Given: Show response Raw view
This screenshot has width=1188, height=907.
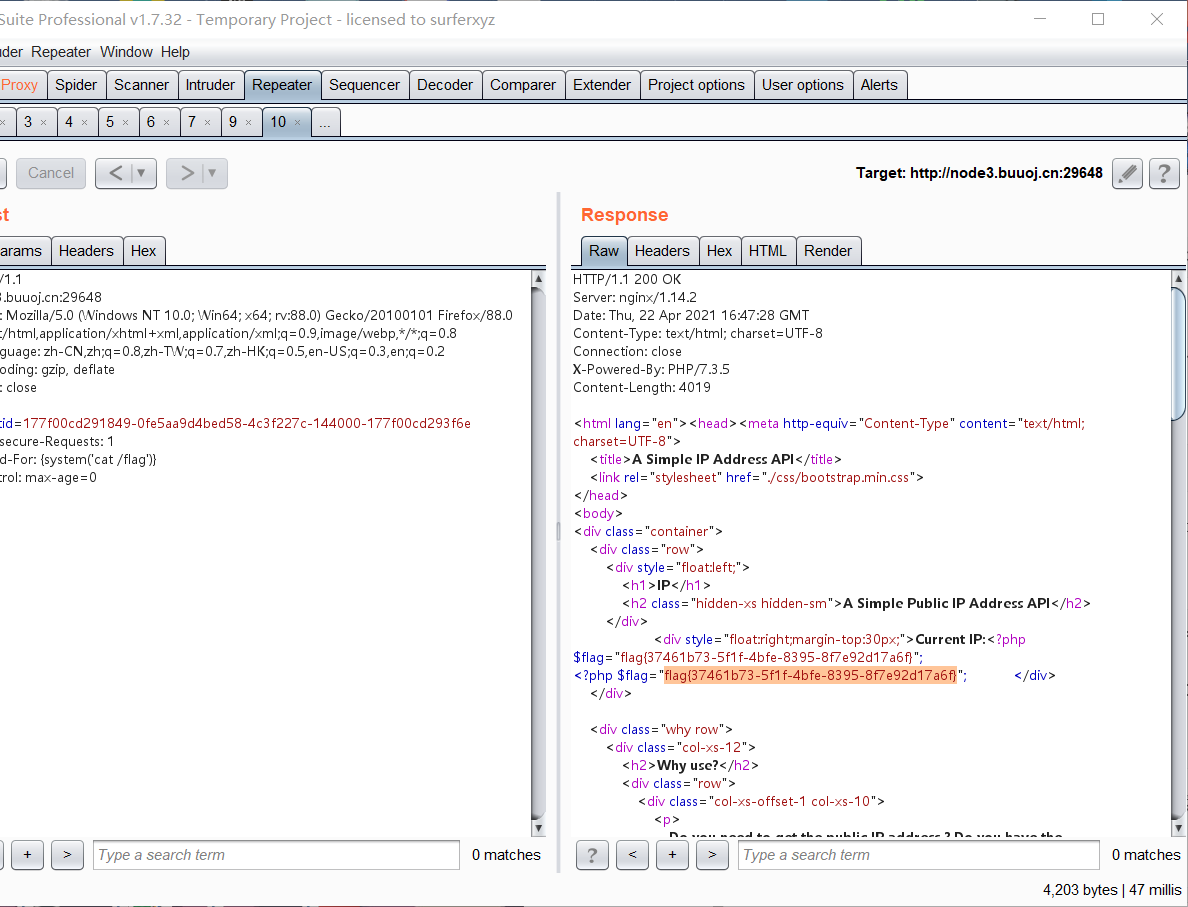Looking at the screenshot, I should pos(604,251).
